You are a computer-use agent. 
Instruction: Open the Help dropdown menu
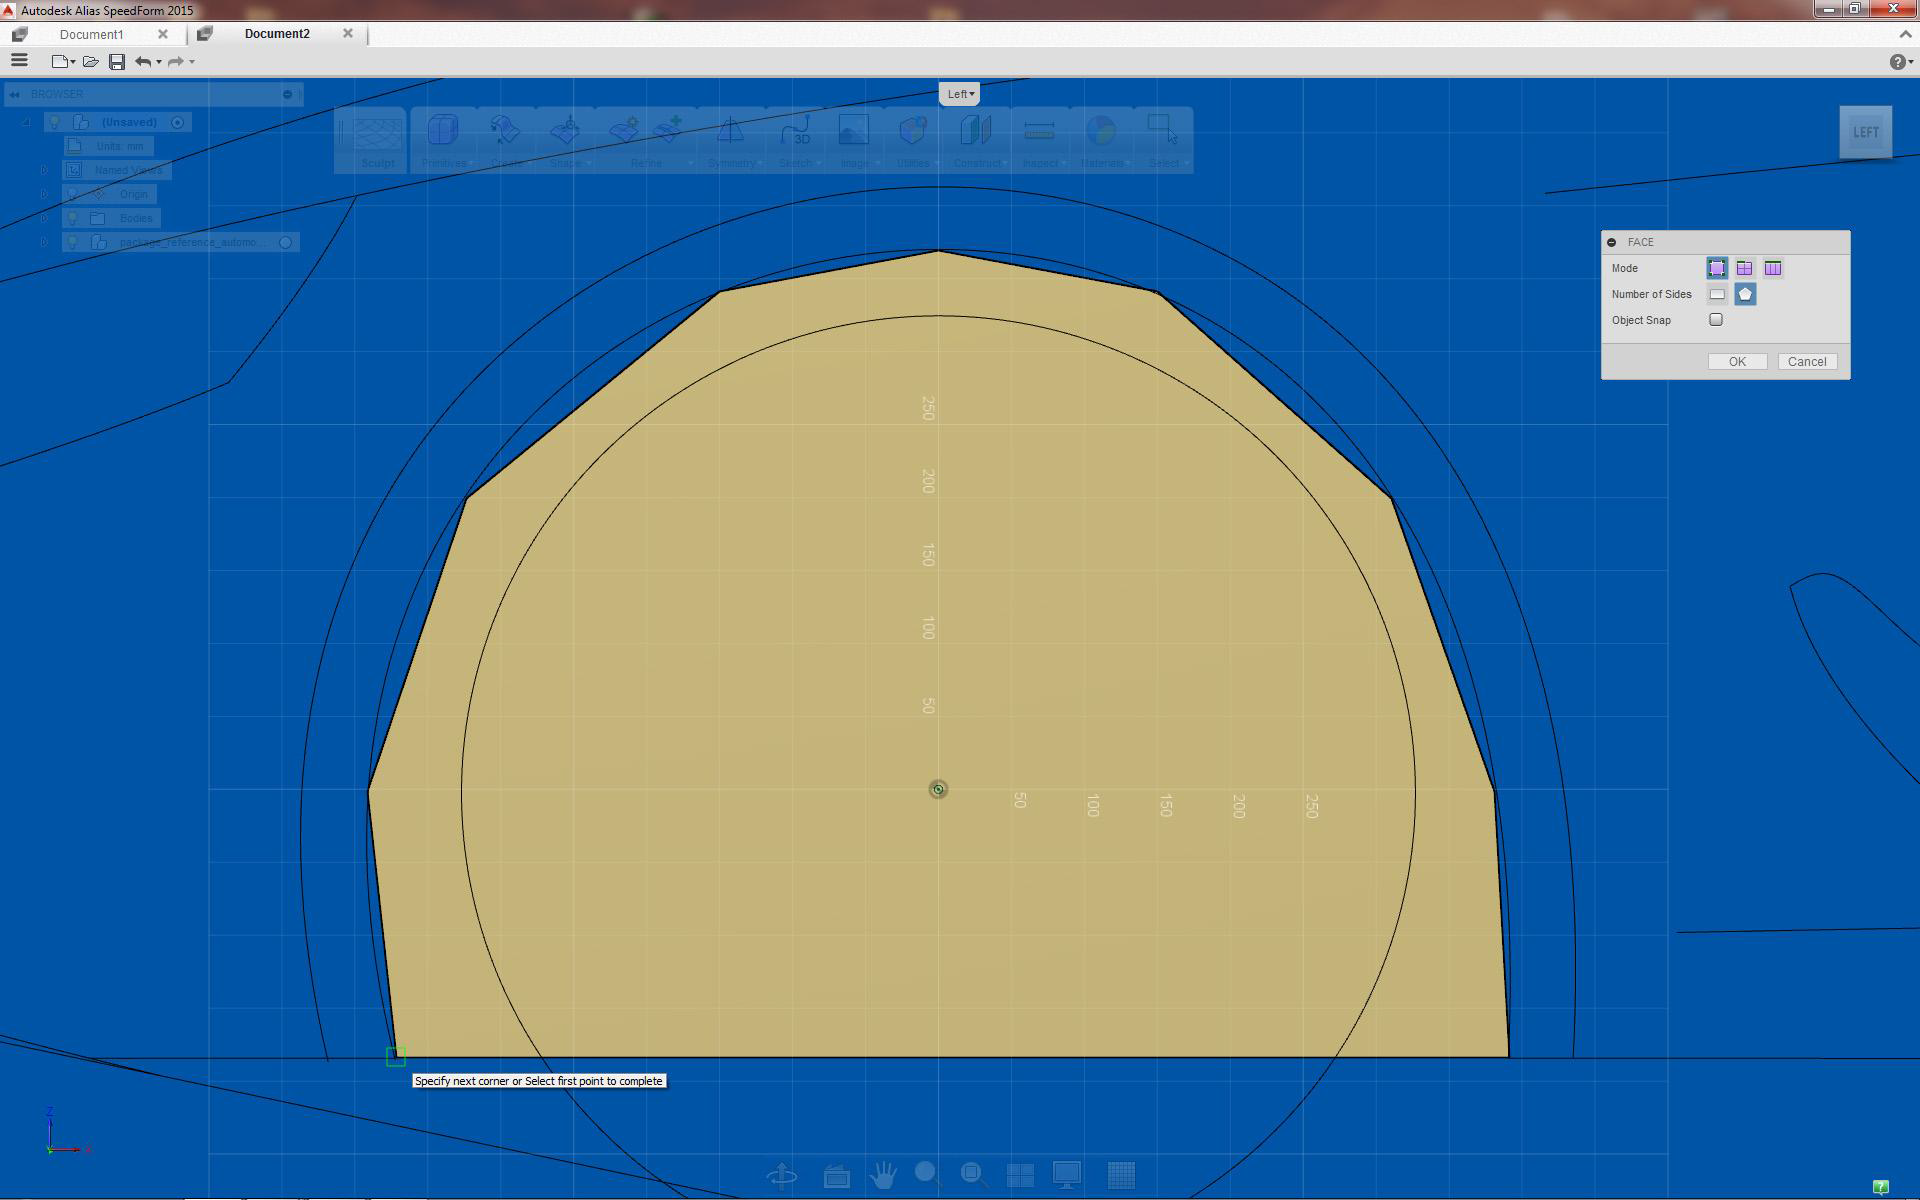point(1900,62)
